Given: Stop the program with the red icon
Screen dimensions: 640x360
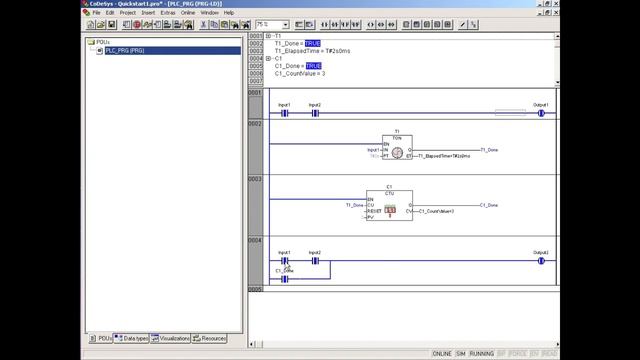Looking at the screenshot, I should pyautogui.click(x=137, y=24).
